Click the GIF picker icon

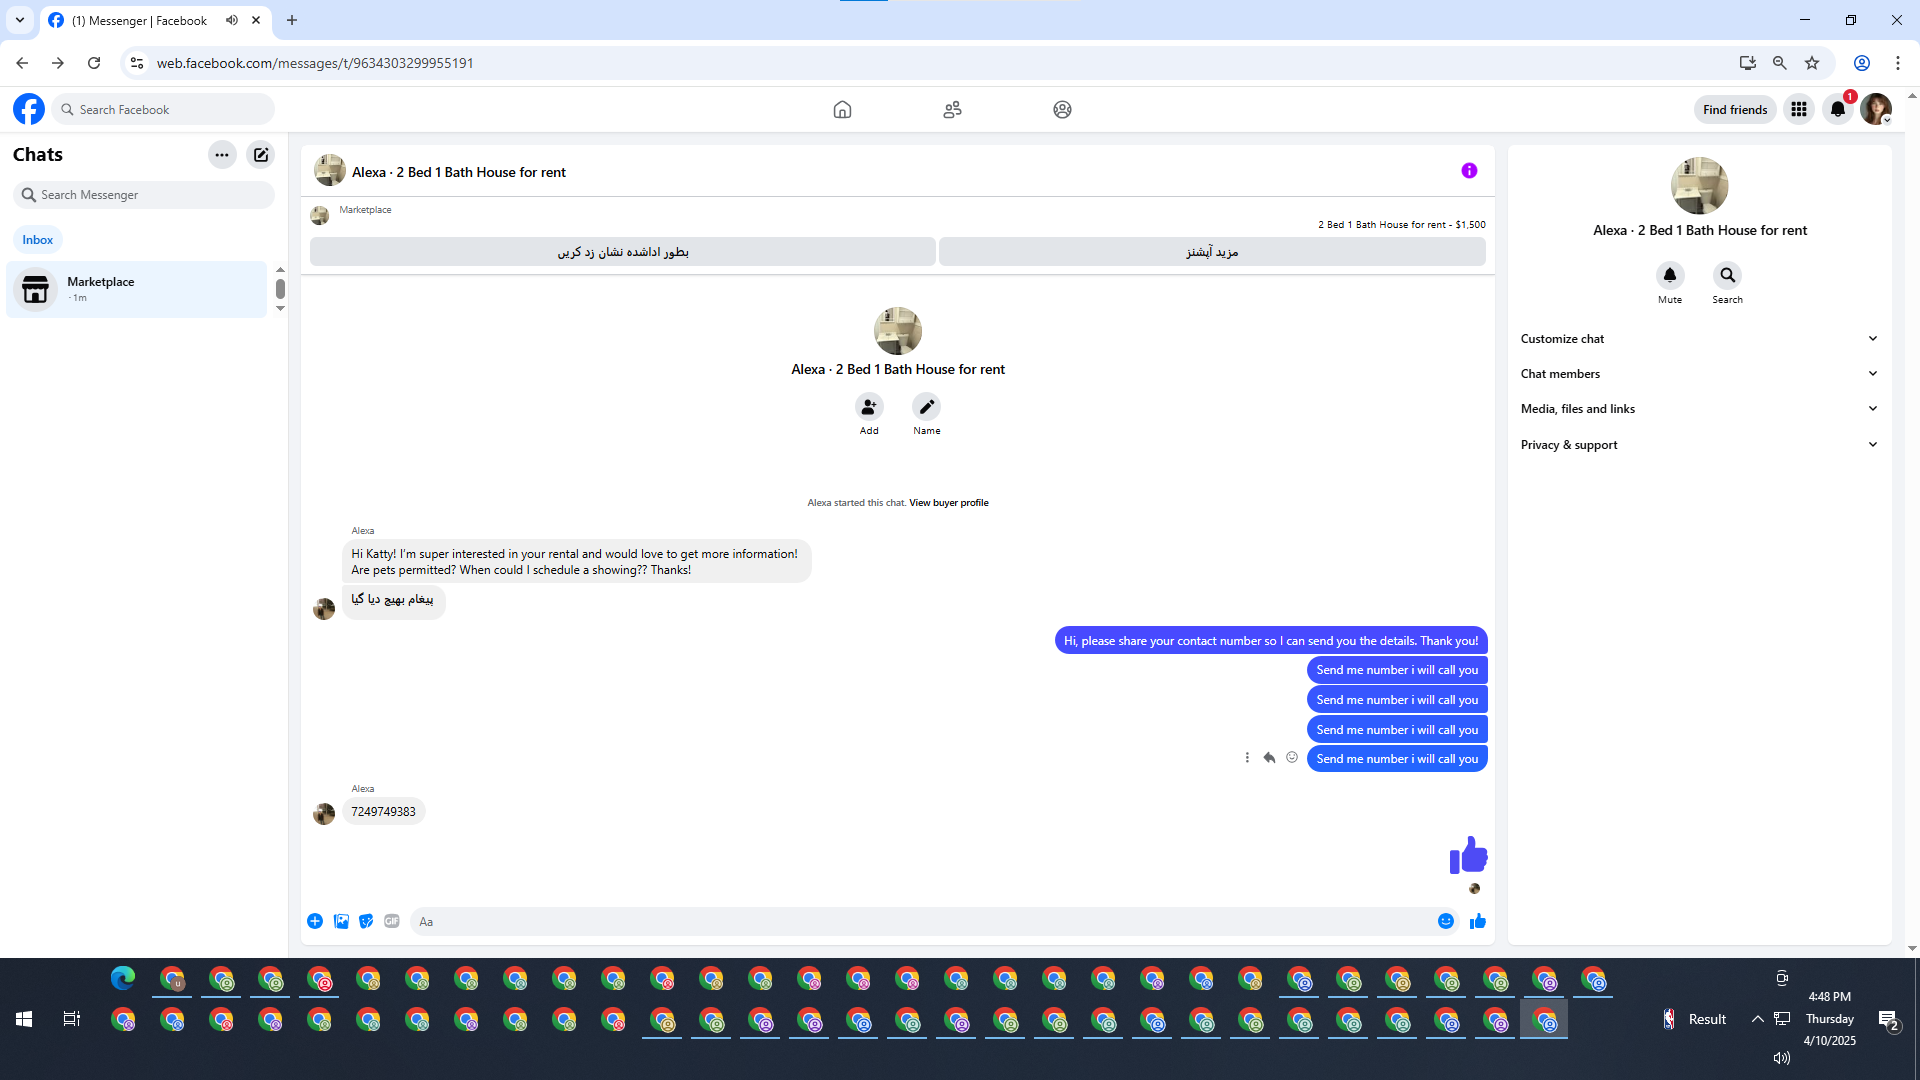(392, 921)
